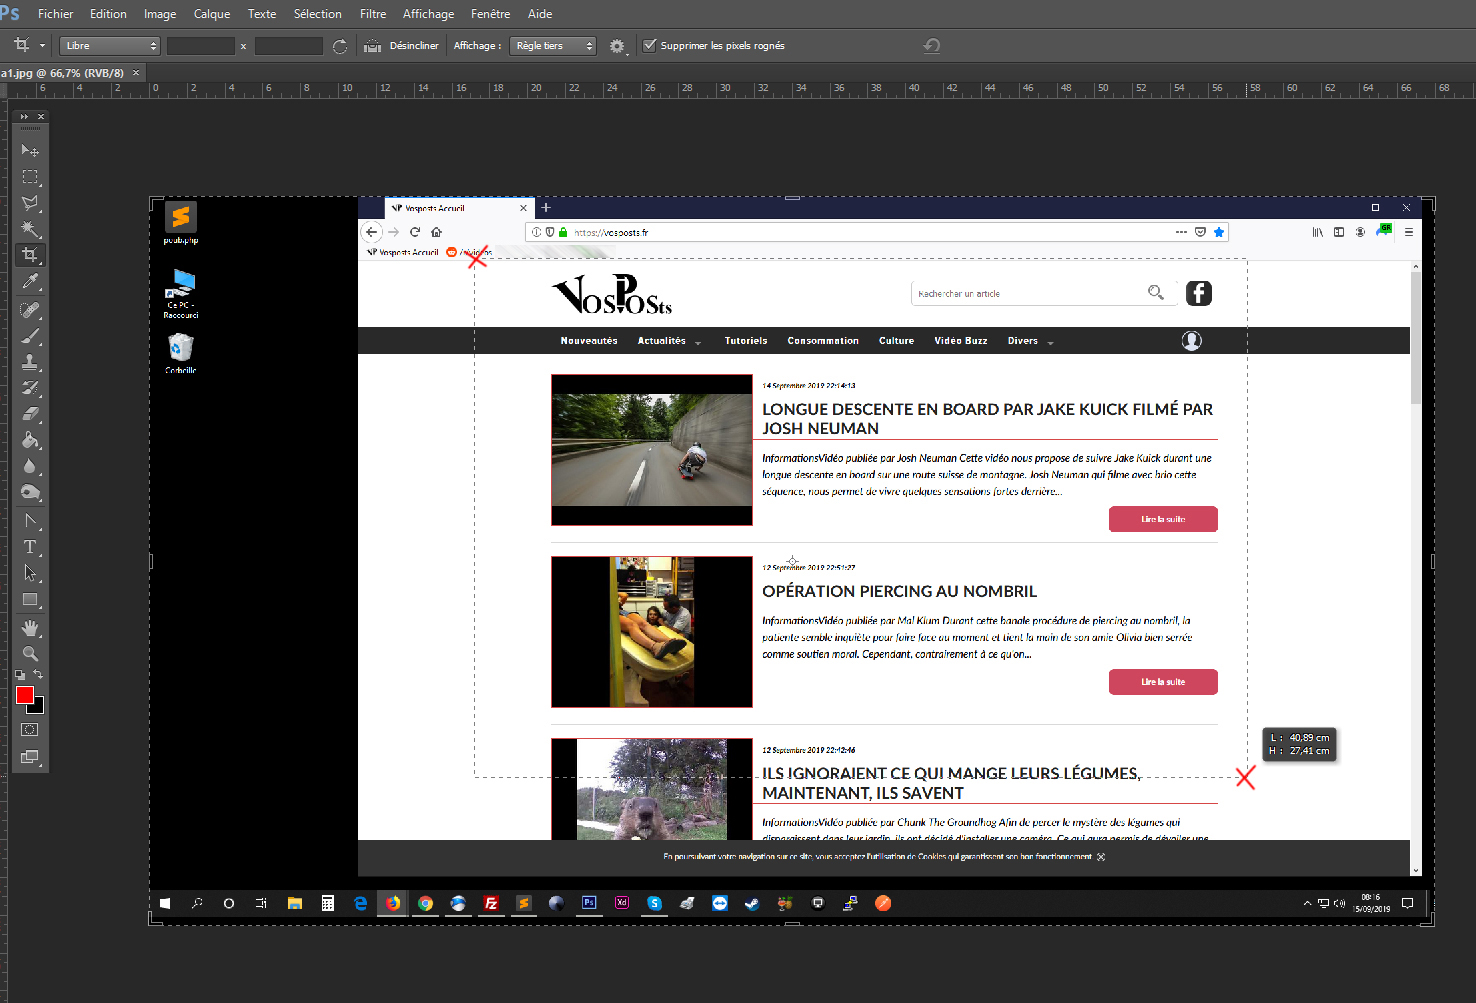
Task: Open the Affichage menu
Action: (x=428, y=14)
